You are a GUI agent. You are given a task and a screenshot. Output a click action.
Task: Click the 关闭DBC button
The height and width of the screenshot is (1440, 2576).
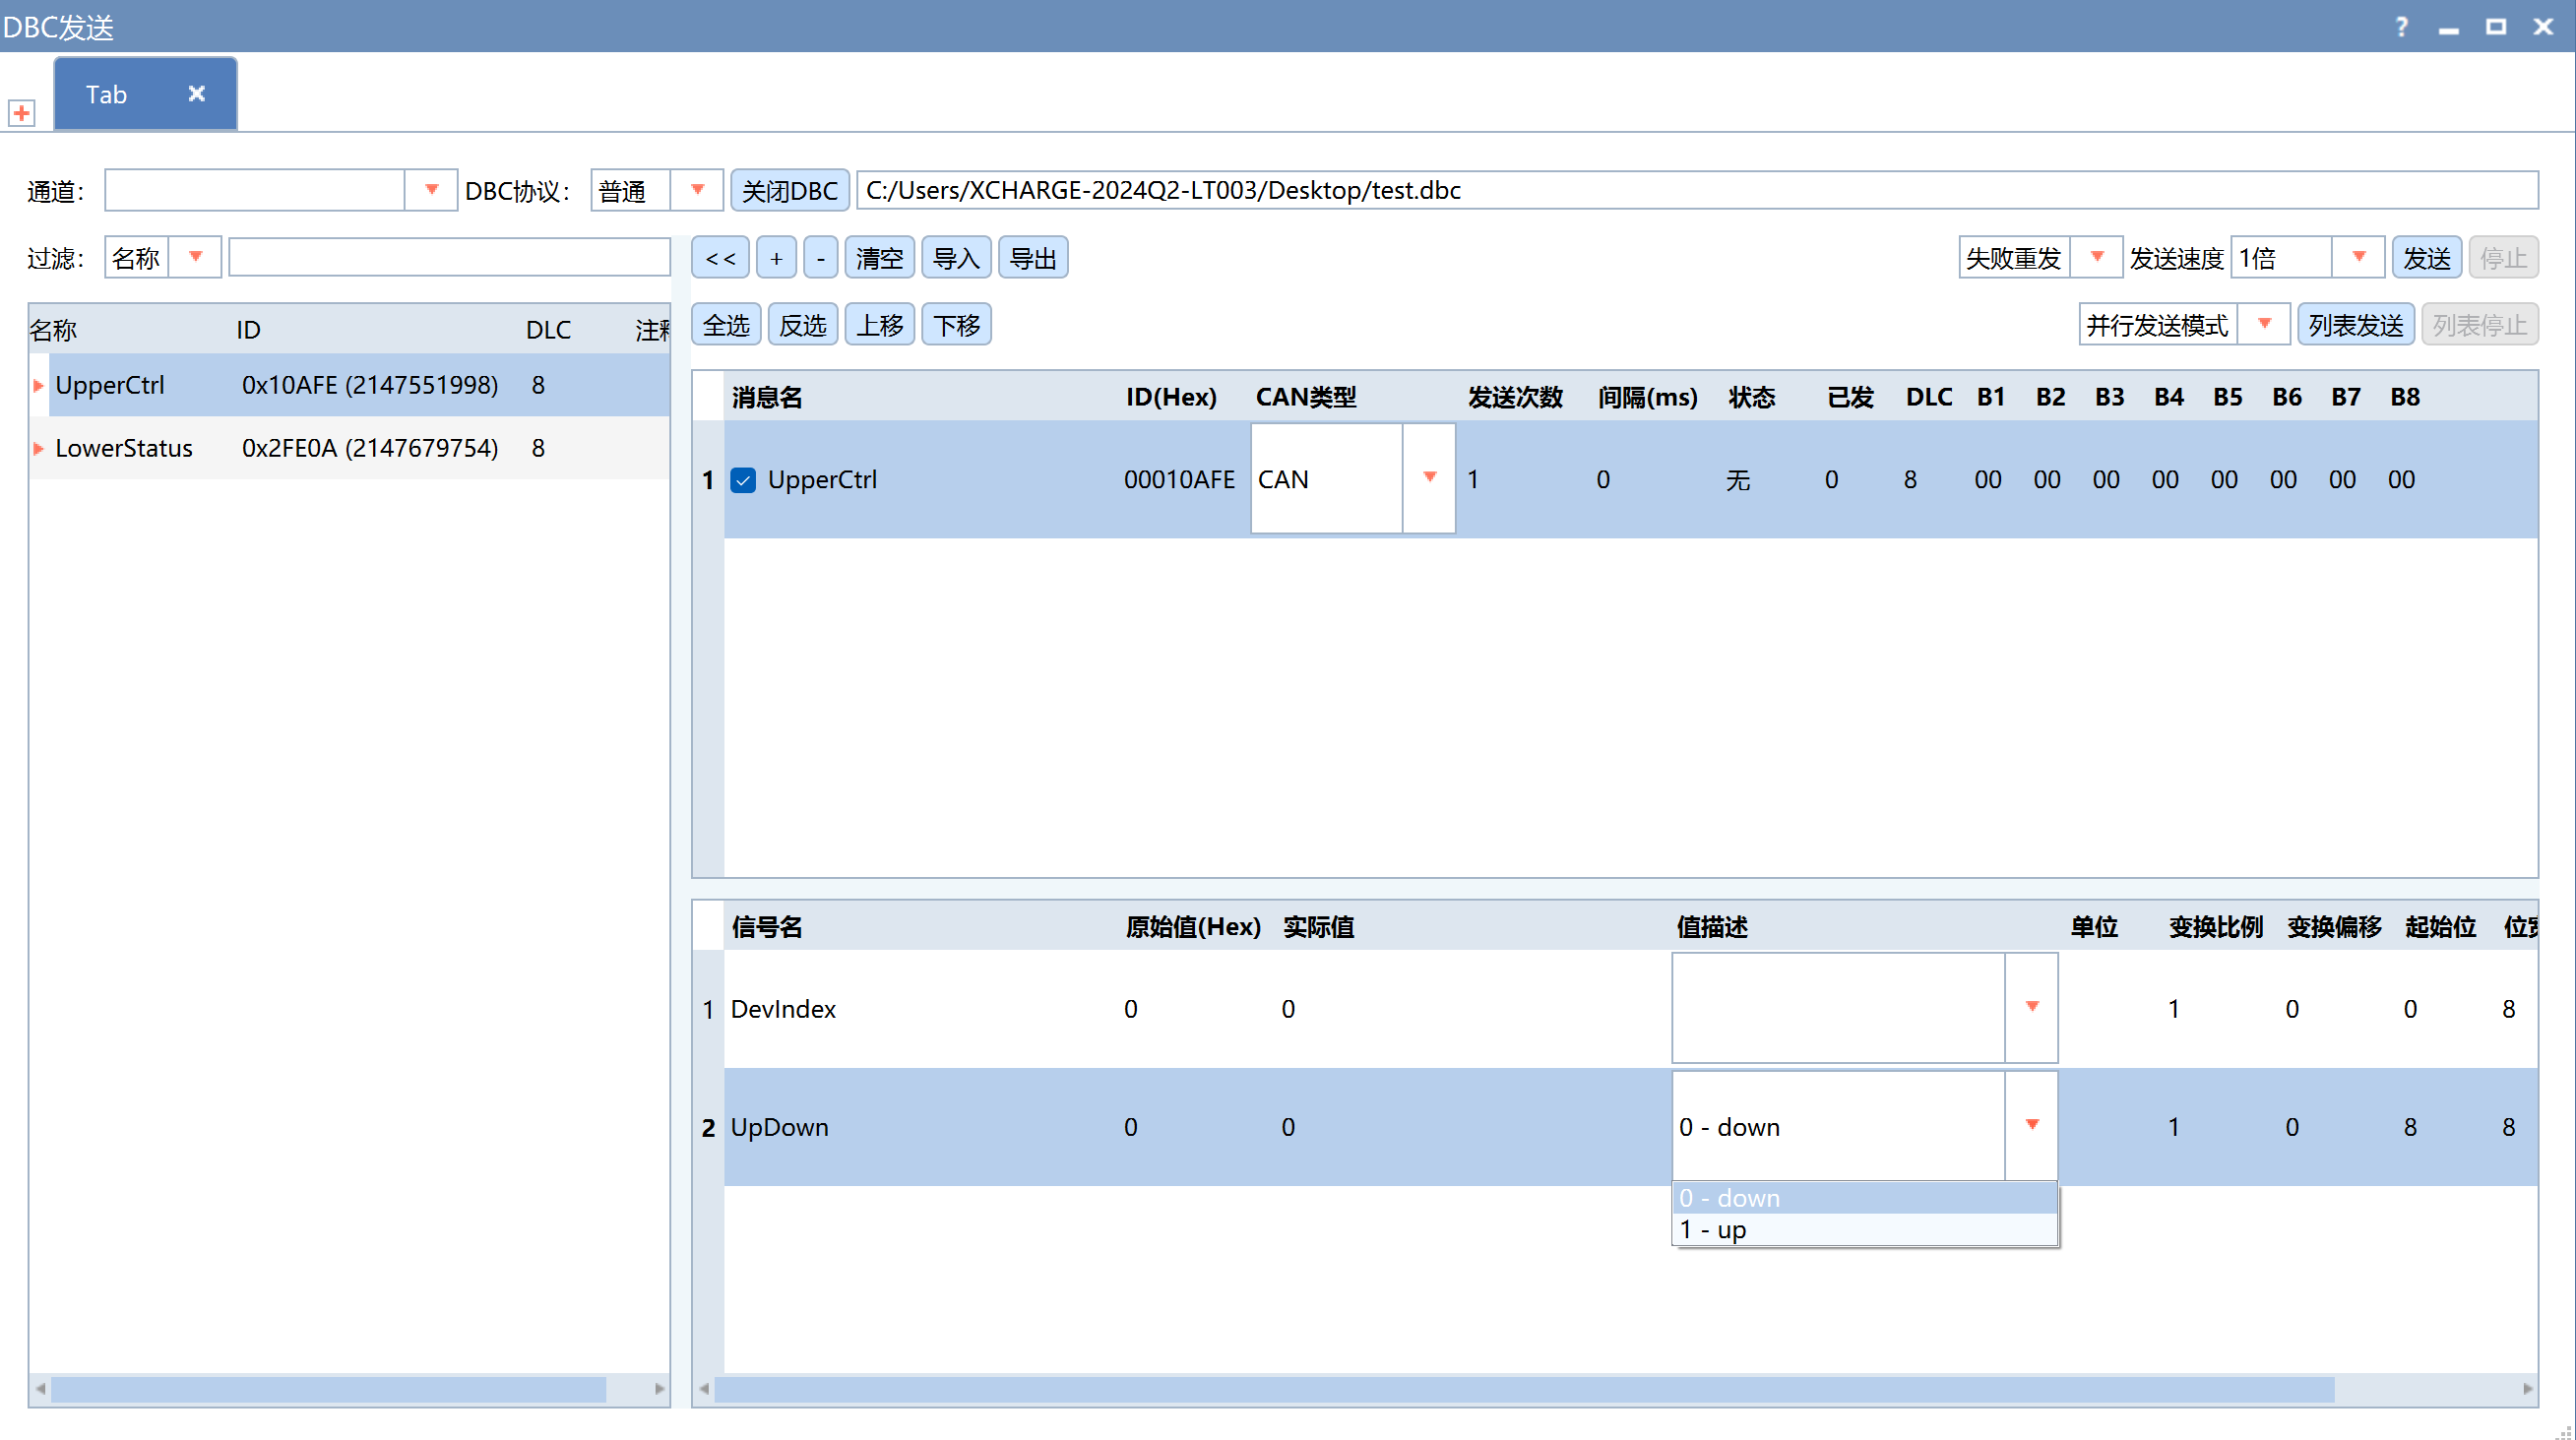789,190
